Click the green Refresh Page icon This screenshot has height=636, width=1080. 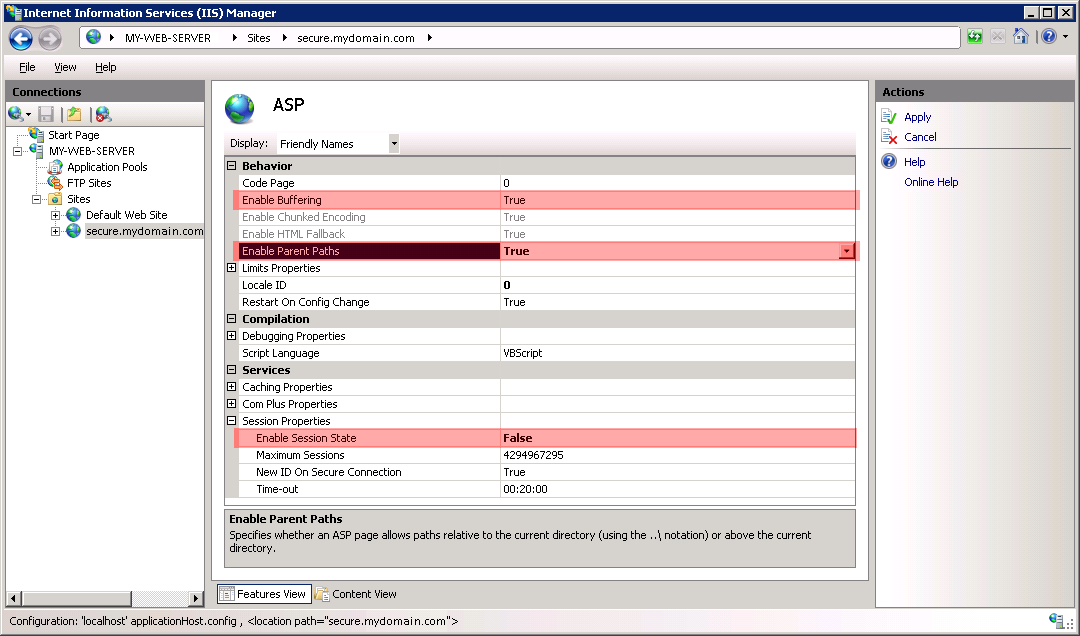tap(975, 37)
